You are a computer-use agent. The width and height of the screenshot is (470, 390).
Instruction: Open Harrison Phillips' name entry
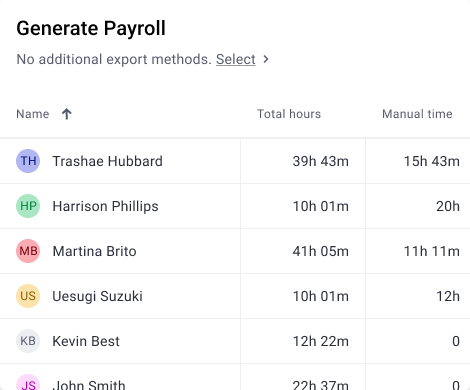point(105,206)
